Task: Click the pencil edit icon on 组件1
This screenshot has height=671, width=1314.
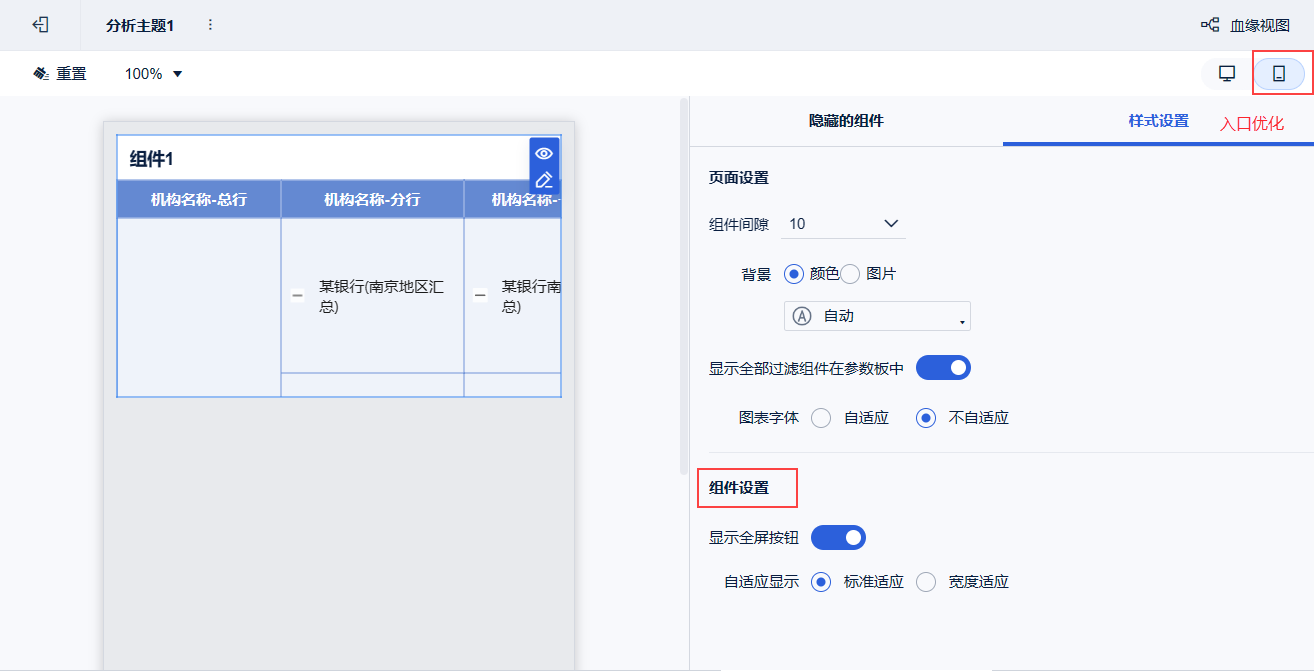Action: pyautogui.click(x=544, y=180)
